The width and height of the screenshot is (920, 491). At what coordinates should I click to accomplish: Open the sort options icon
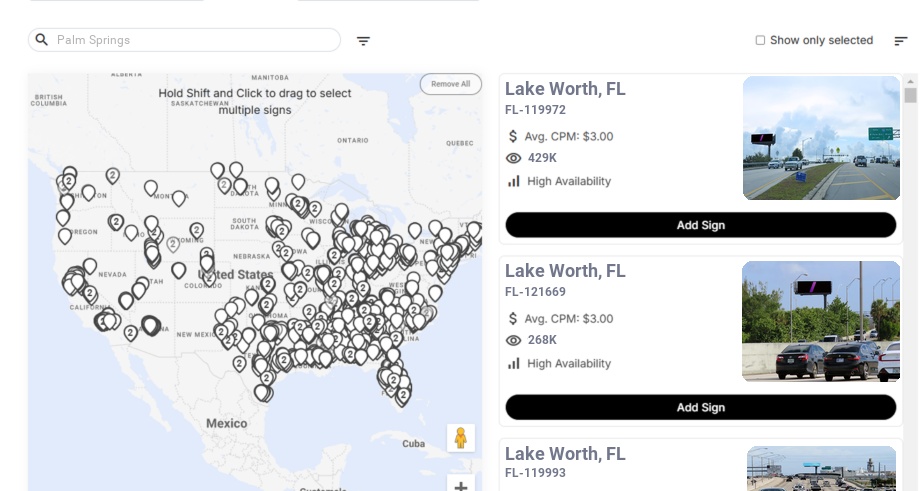tap(900, 41)
